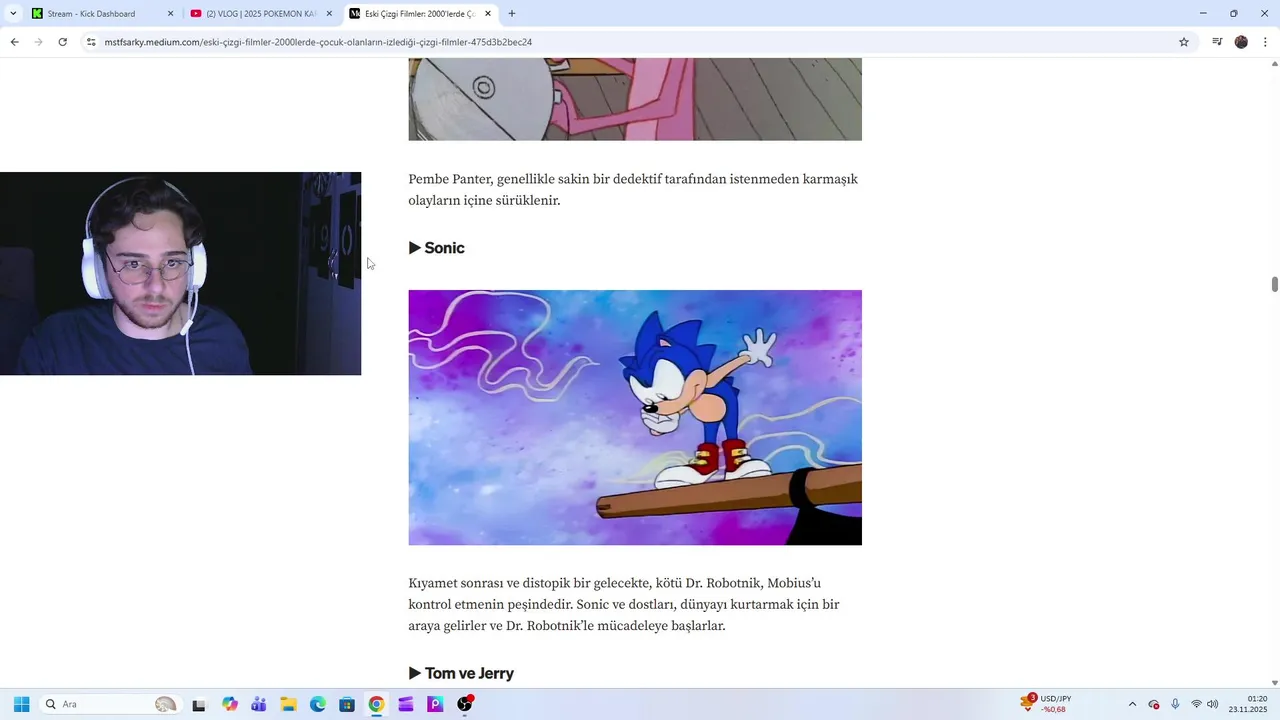Open the media controls icon in Chrome toolbar
This screenshot has width=1280, height=720.
[x=1217, y=42]
